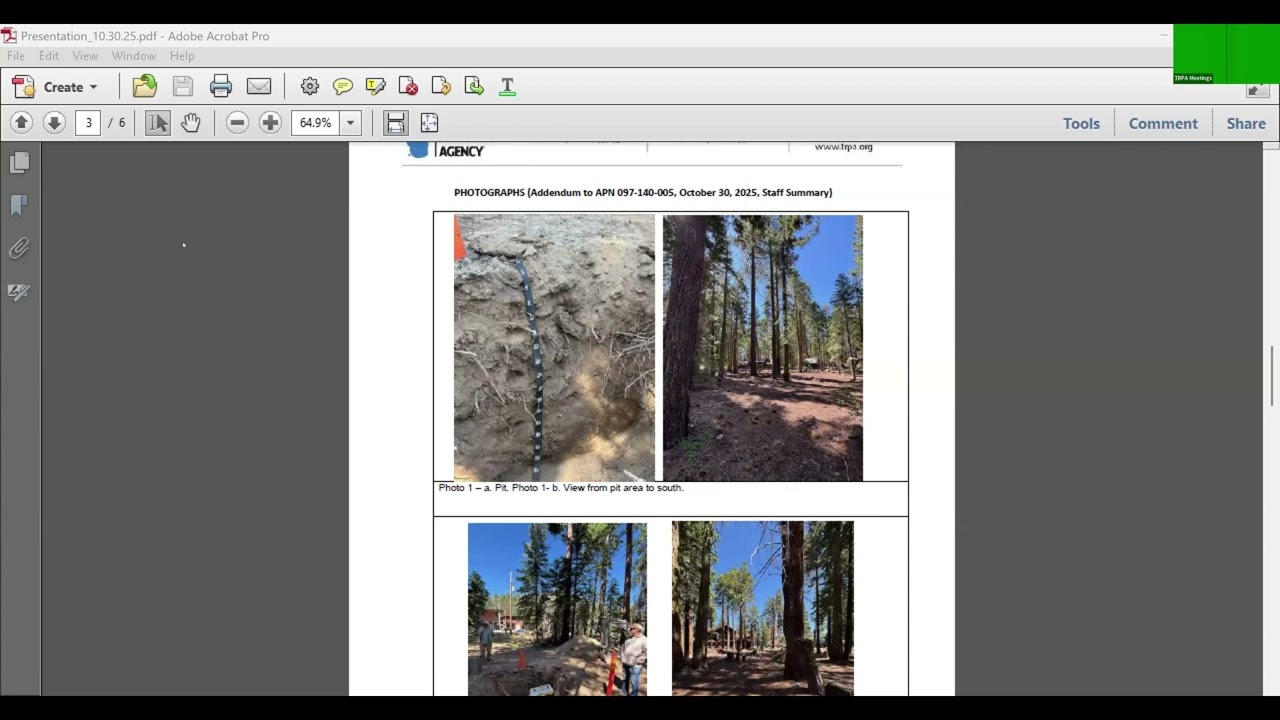Click the caption "Photo 1 – a. Pit."

473,488
